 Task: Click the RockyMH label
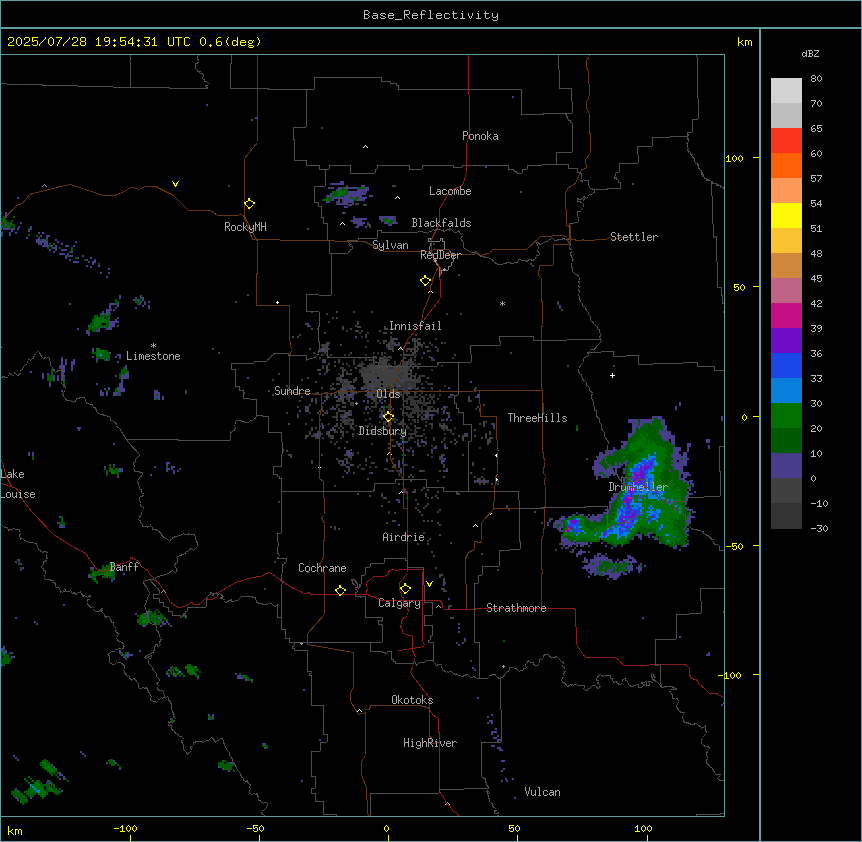[245, 227]
